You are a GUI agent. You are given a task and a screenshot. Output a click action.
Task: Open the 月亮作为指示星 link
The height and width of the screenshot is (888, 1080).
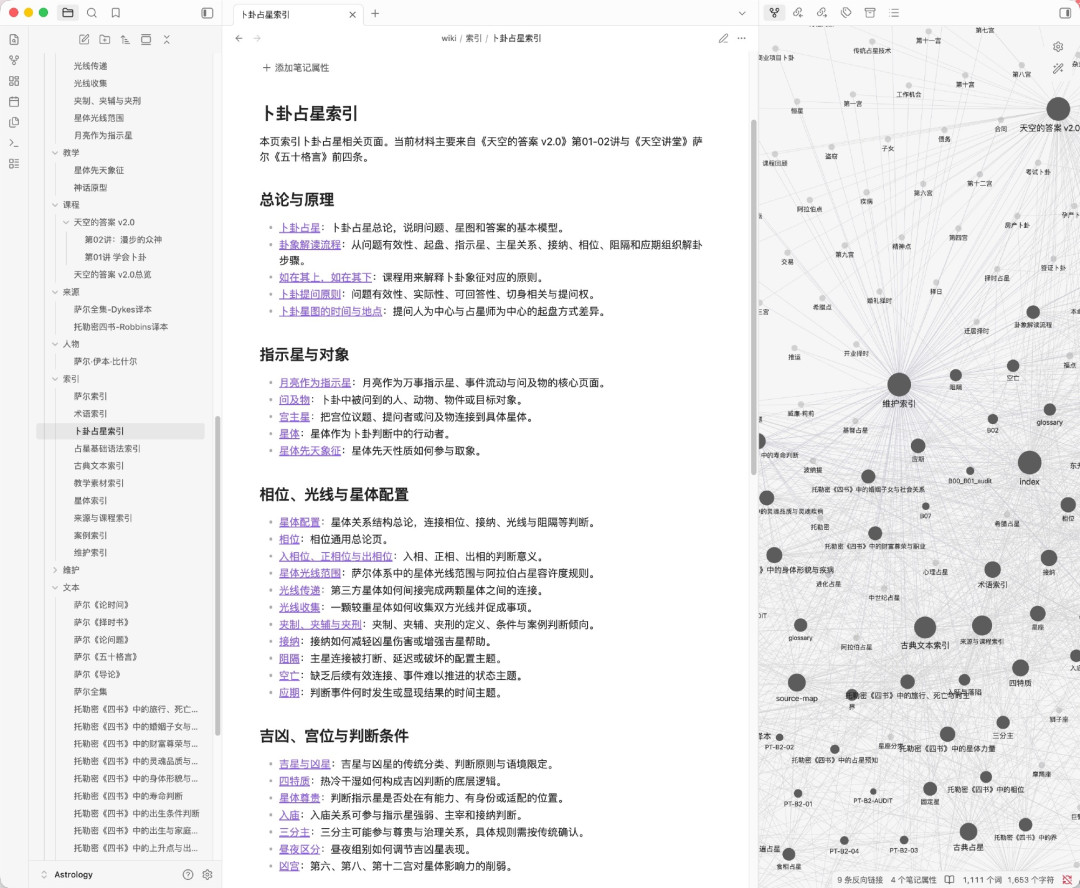315,382
